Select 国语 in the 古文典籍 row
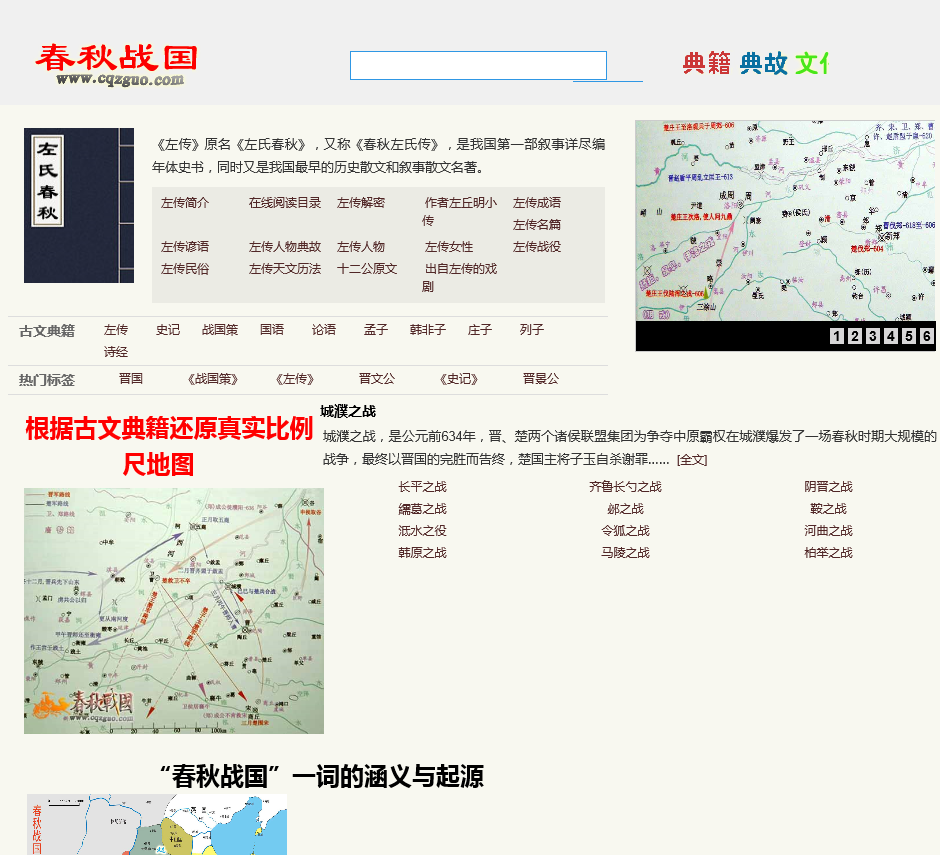 [x=272, y=330]
